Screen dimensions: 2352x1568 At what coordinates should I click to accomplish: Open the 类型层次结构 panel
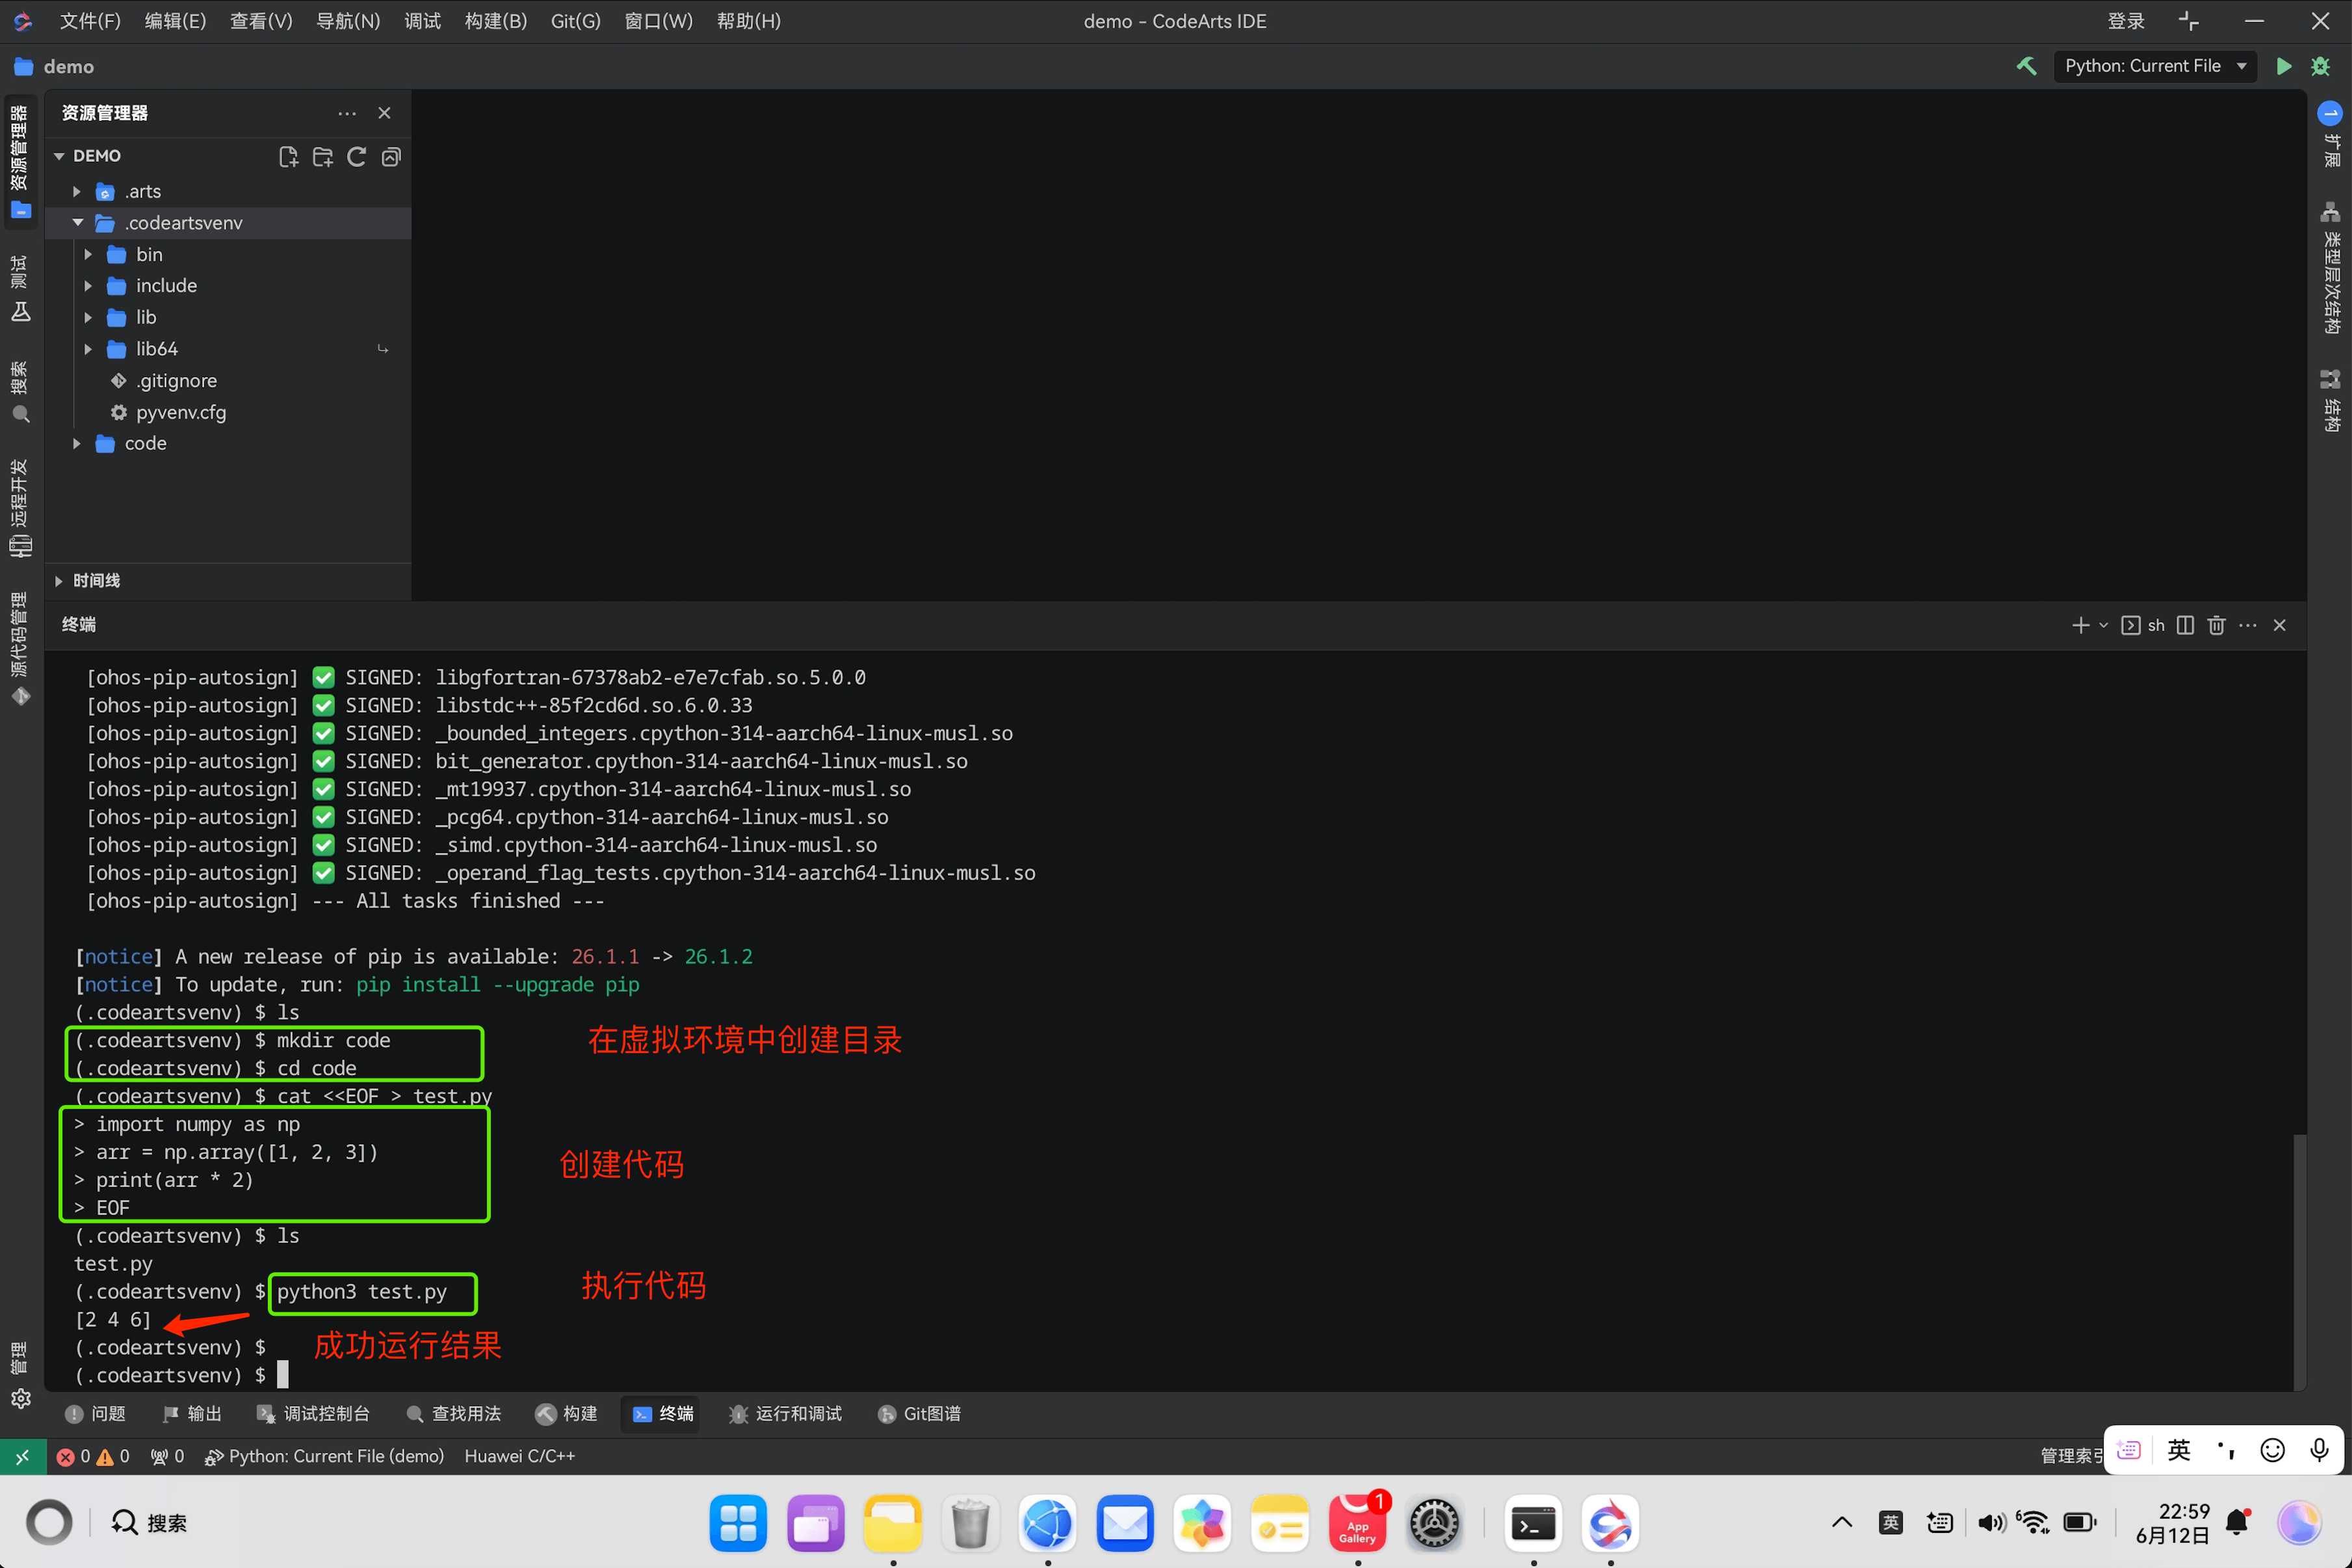click(2330, 268)
